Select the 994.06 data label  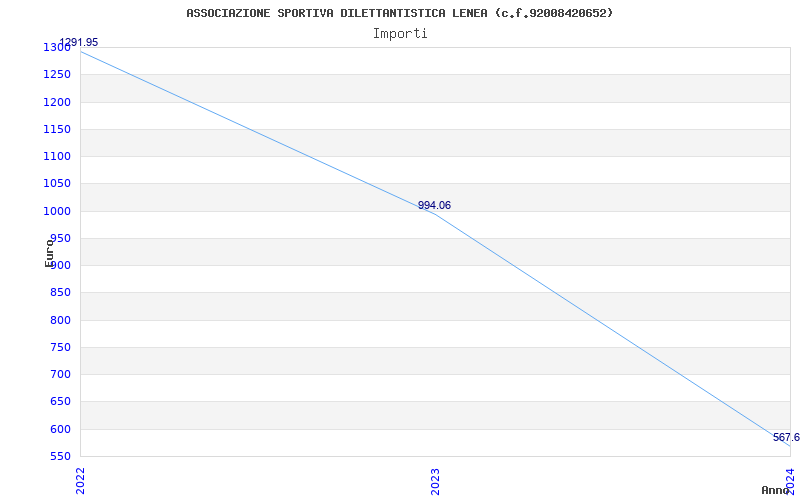point(434,205)
